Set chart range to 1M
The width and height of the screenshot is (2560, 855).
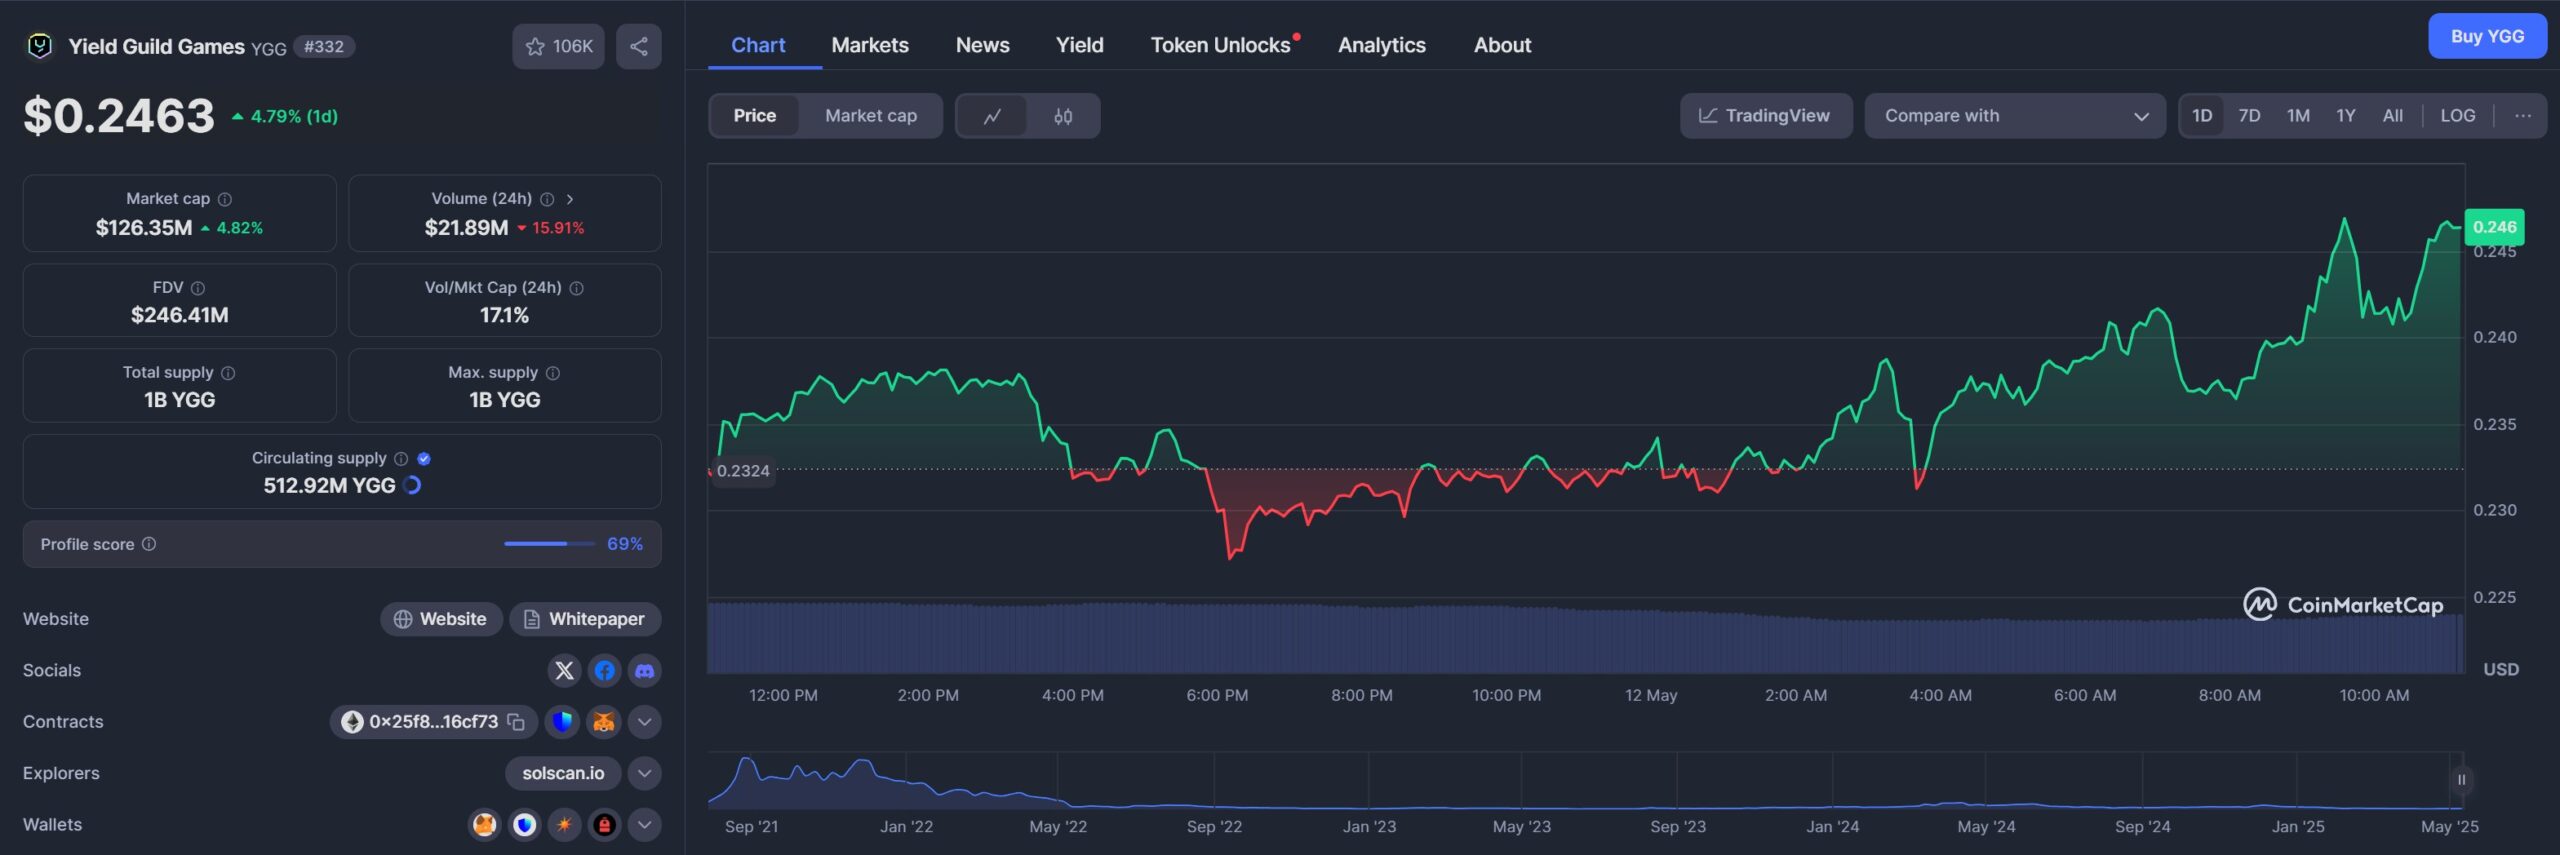pos(2298,116)
